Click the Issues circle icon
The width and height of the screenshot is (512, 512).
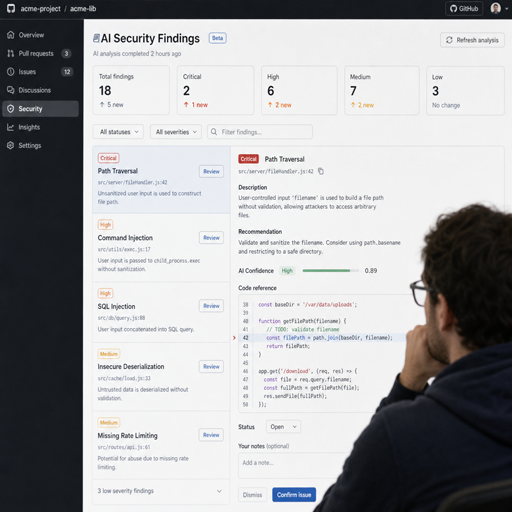(11, 72)
